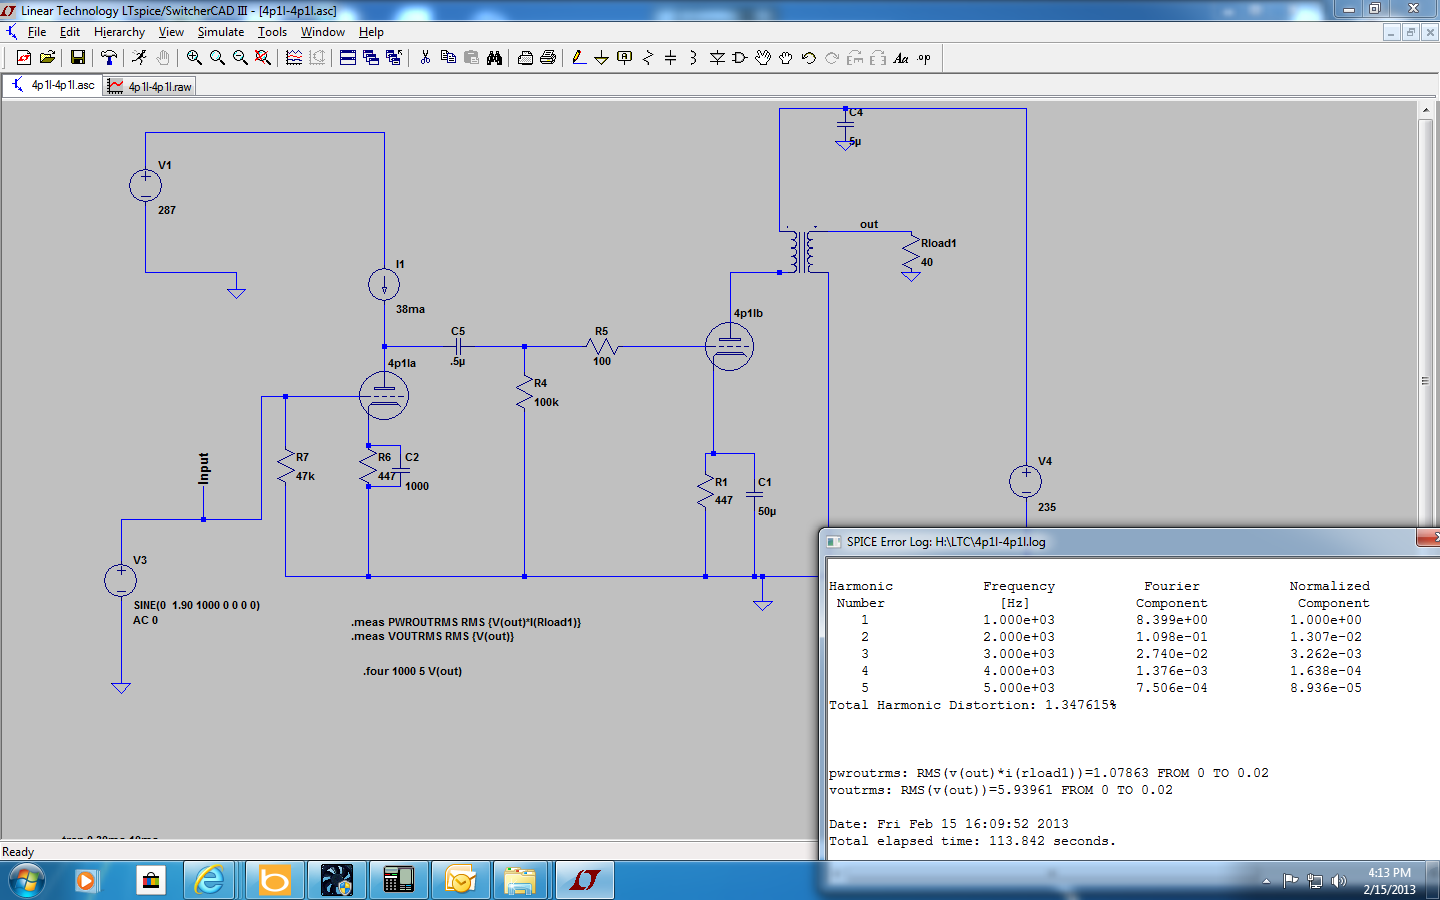Open the File menu

pos(37,32)
